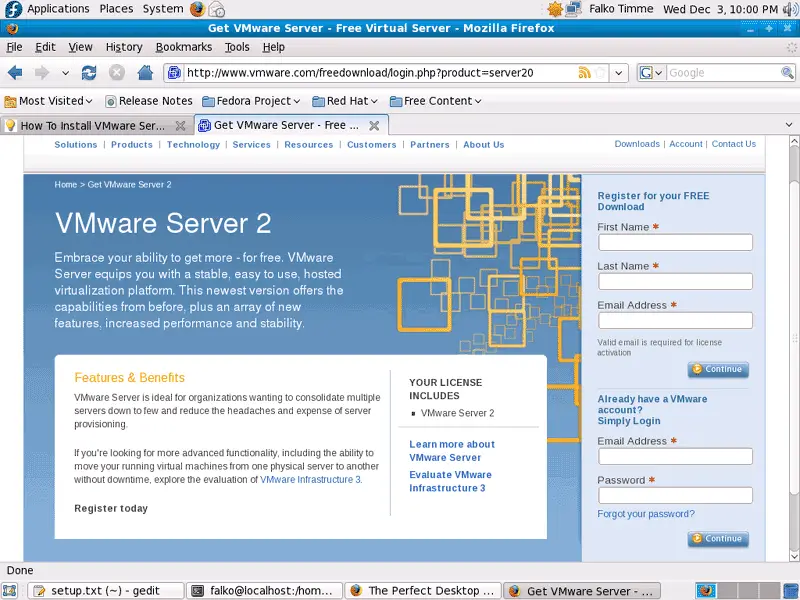The image size is (800, 600).
Task: Open the Products navigation link
Action: click(132, 145)
